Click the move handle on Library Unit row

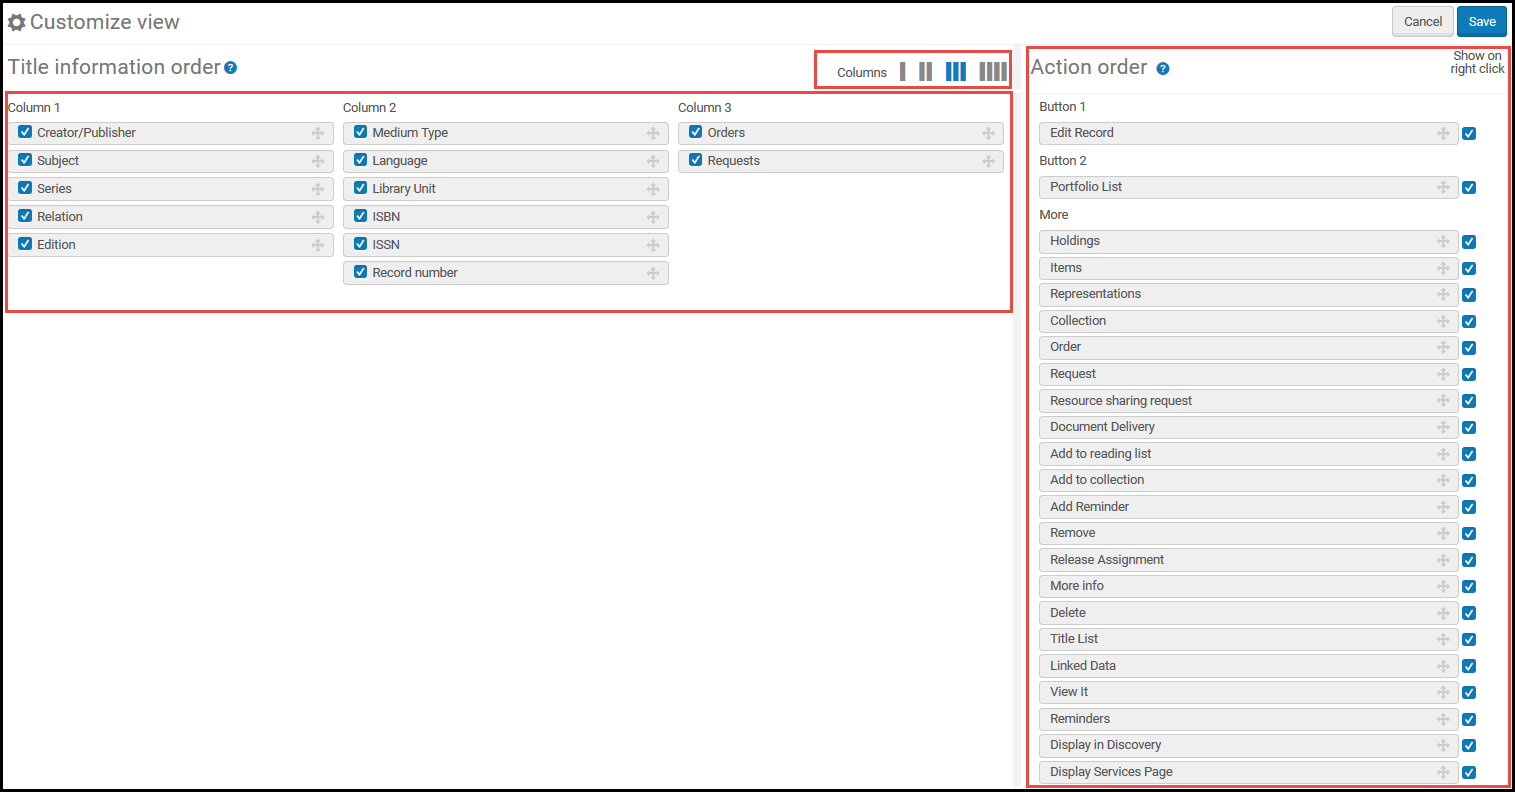coord(653,189)
